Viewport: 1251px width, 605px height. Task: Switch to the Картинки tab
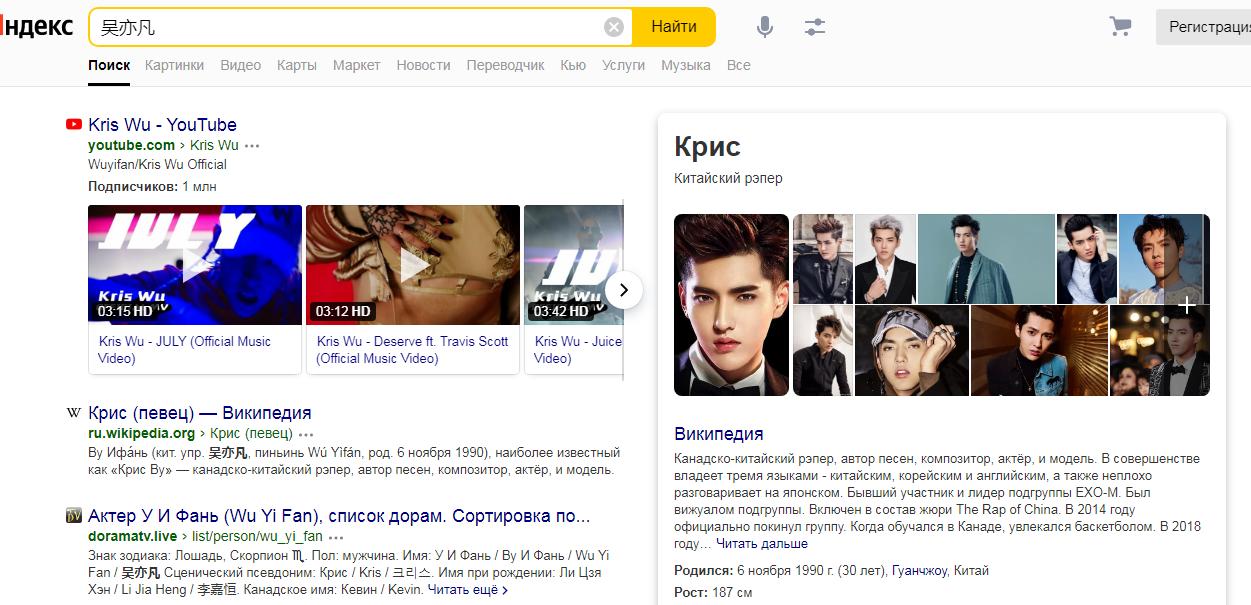[x=174, y=65]
